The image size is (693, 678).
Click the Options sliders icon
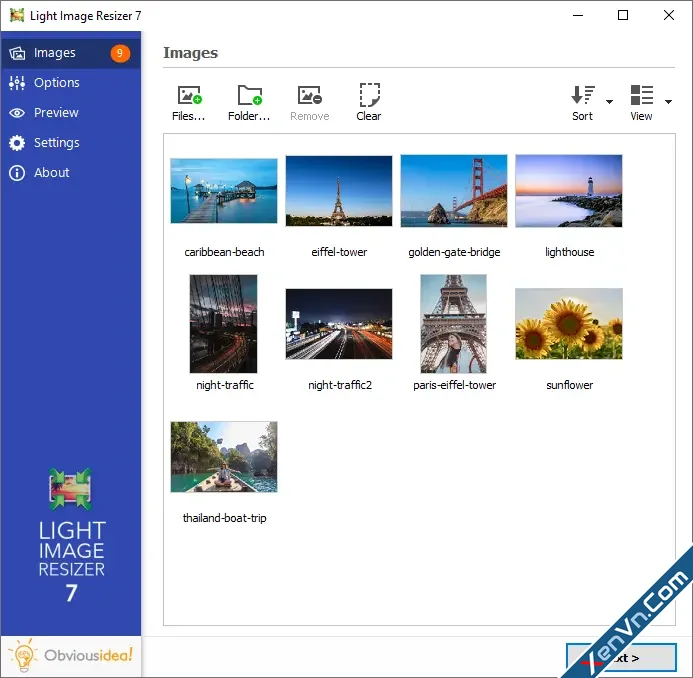point(17,83)
